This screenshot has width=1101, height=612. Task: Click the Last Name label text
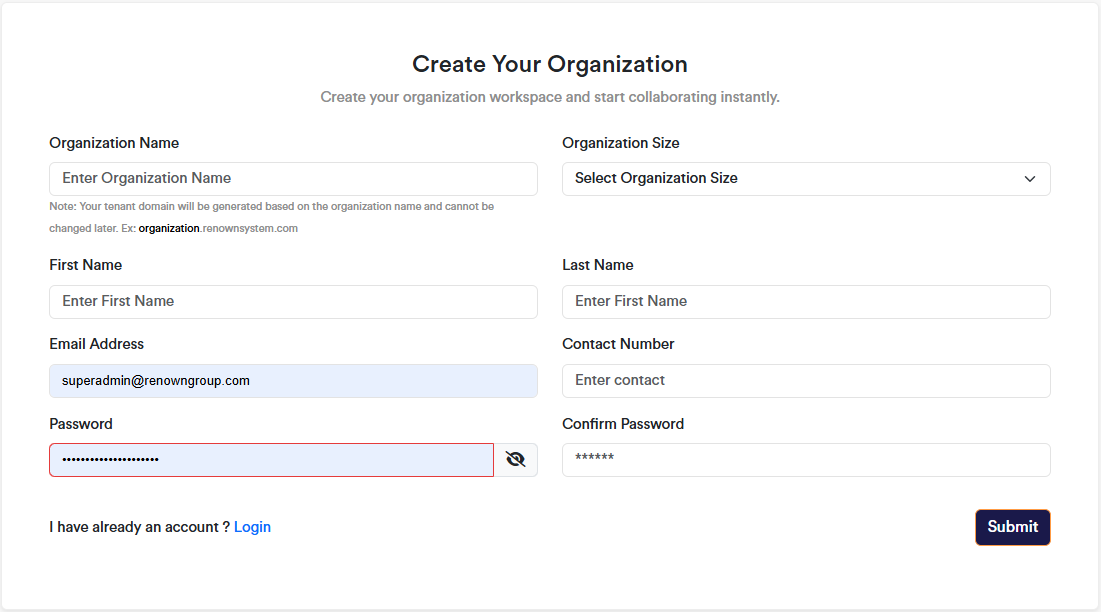[x=597, y=265]
